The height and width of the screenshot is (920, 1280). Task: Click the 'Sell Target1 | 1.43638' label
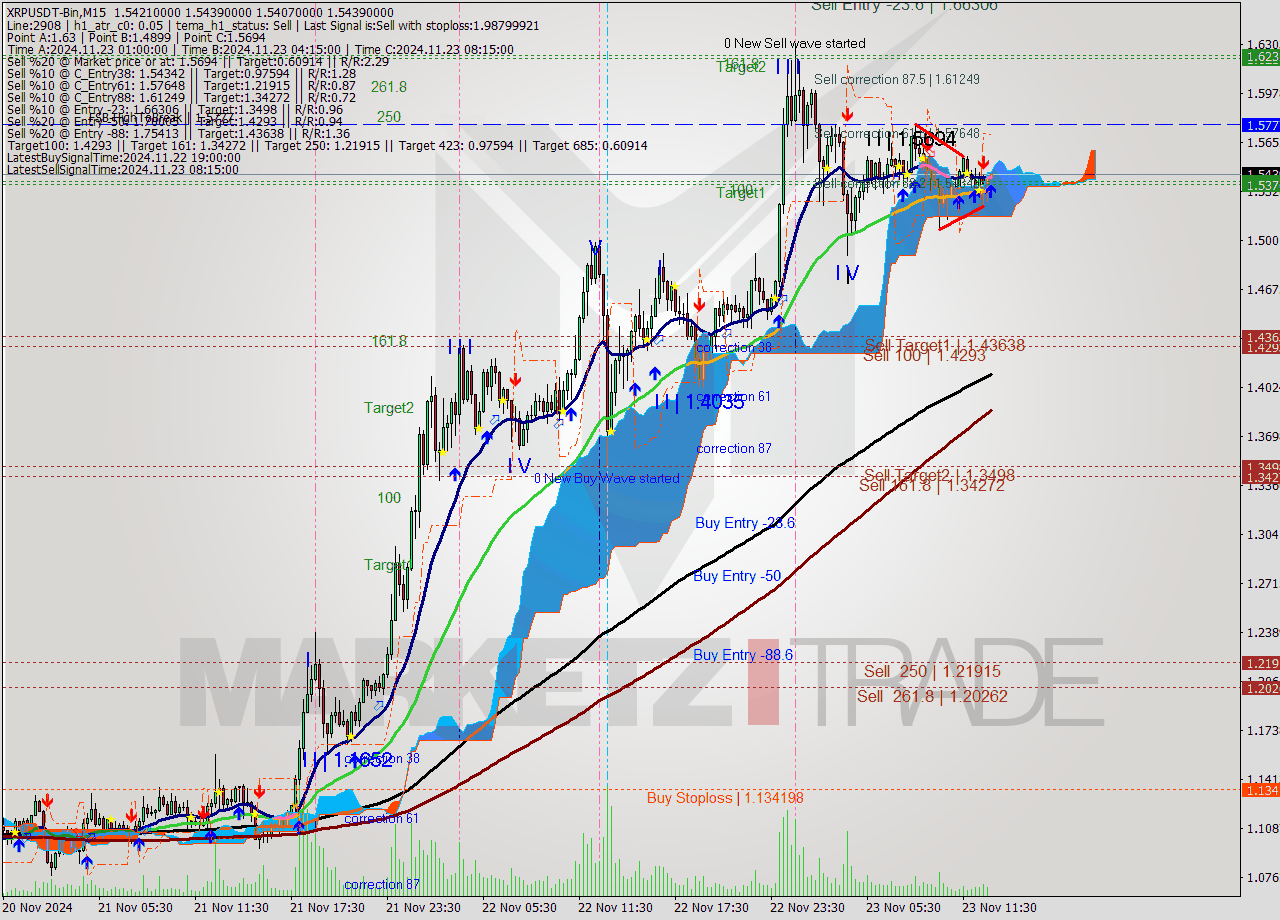coord(944,345)
